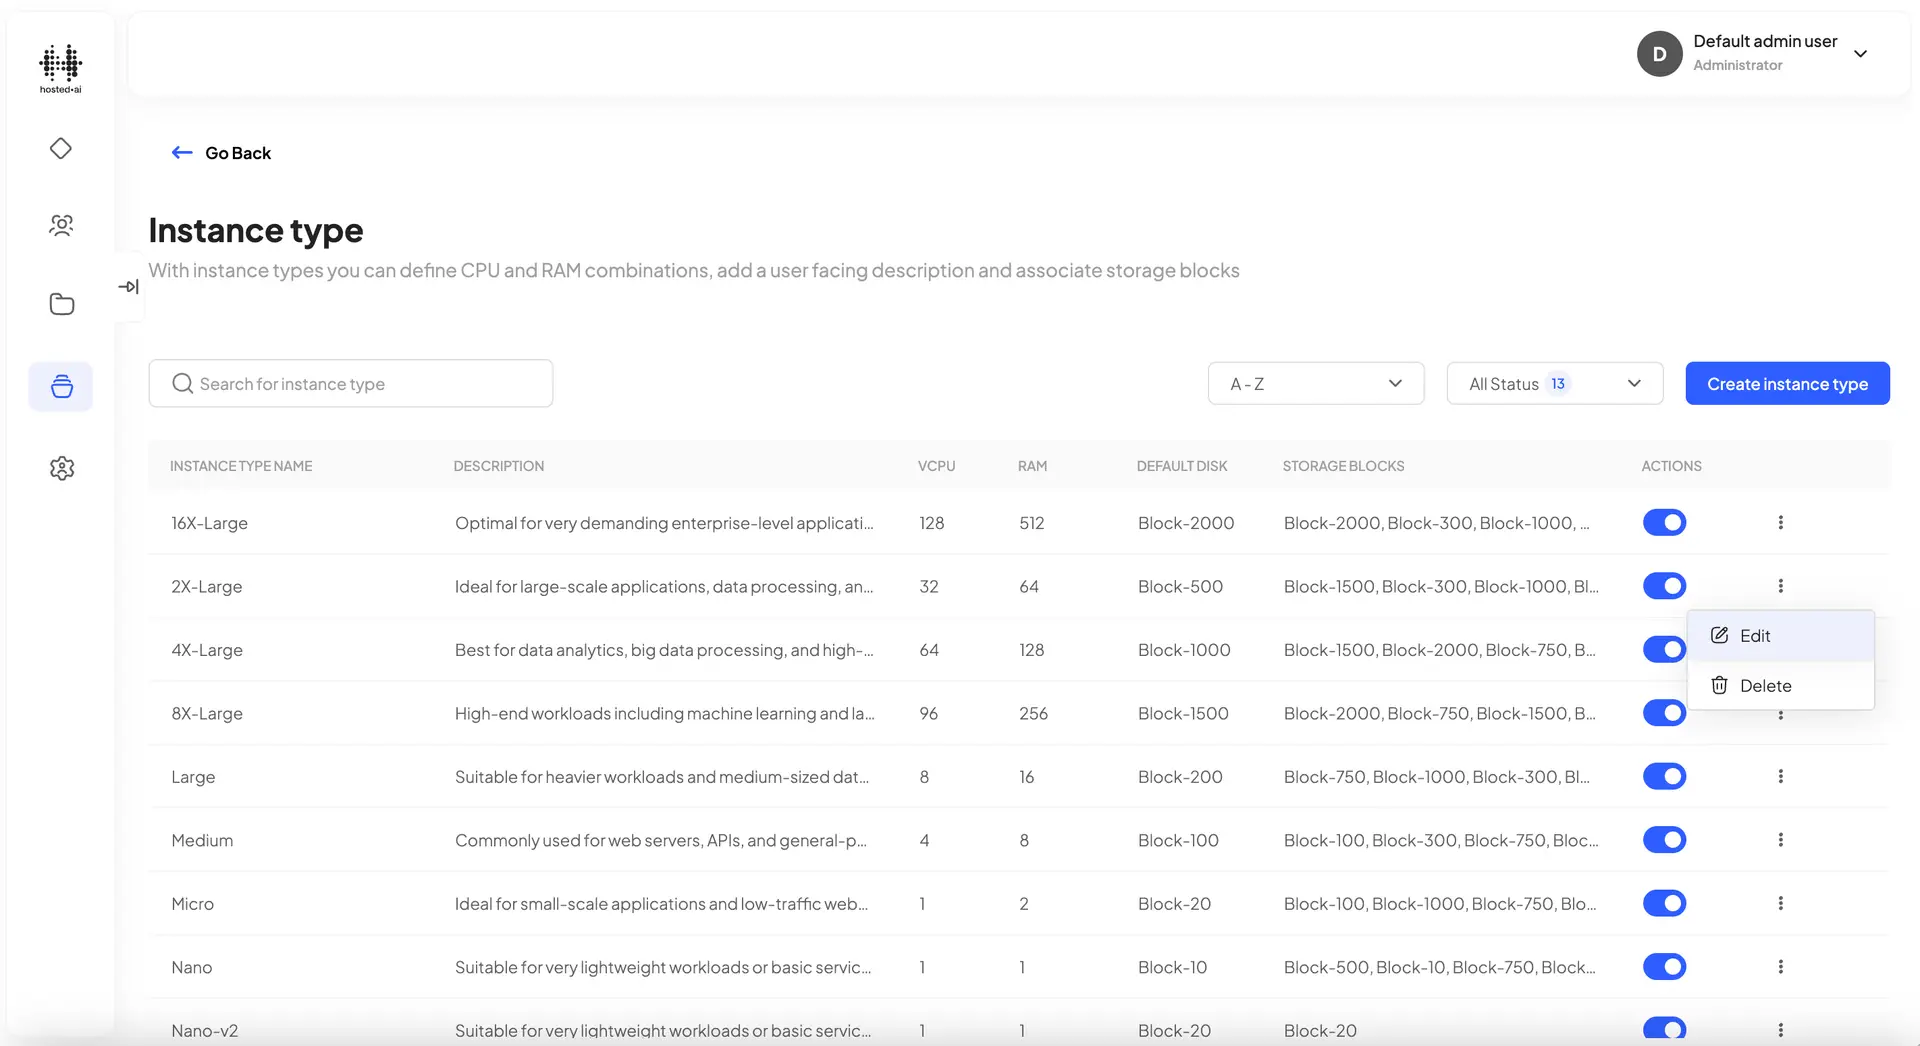This screenshot has width=1920, height=1046.
Task: Open the kebab menu for the Micro row
Action: [x=1780, y=903]
